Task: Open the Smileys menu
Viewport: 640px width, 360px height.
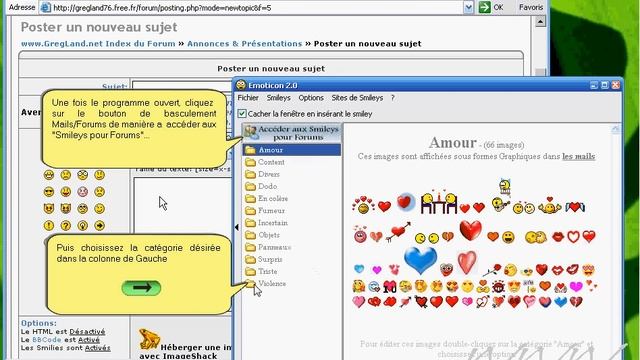Action: click(279, 98)
